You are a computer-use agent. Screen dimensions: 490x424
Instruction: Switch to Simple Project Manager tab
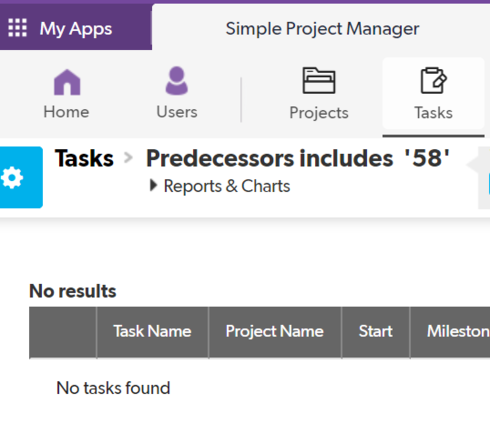(322, 29)
